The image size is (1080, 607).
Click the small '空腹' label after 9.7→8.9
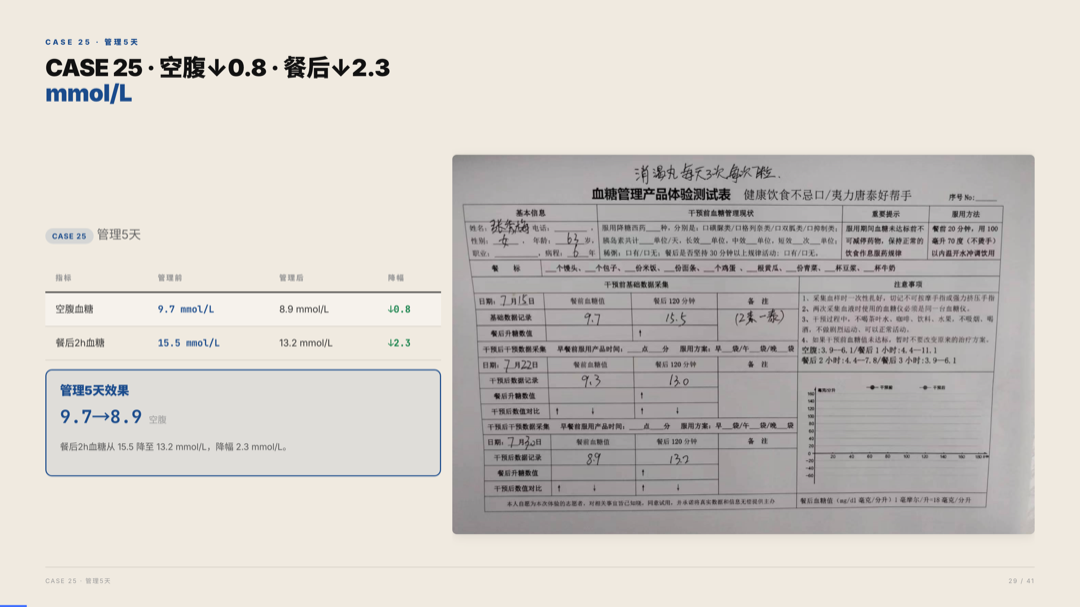tap(158, 420)
